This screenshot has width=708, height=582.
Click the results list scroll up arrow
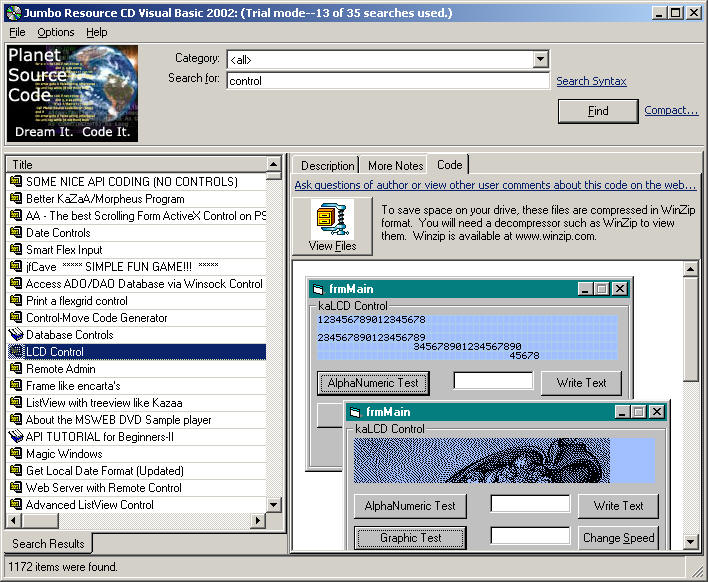pos(274,164)
